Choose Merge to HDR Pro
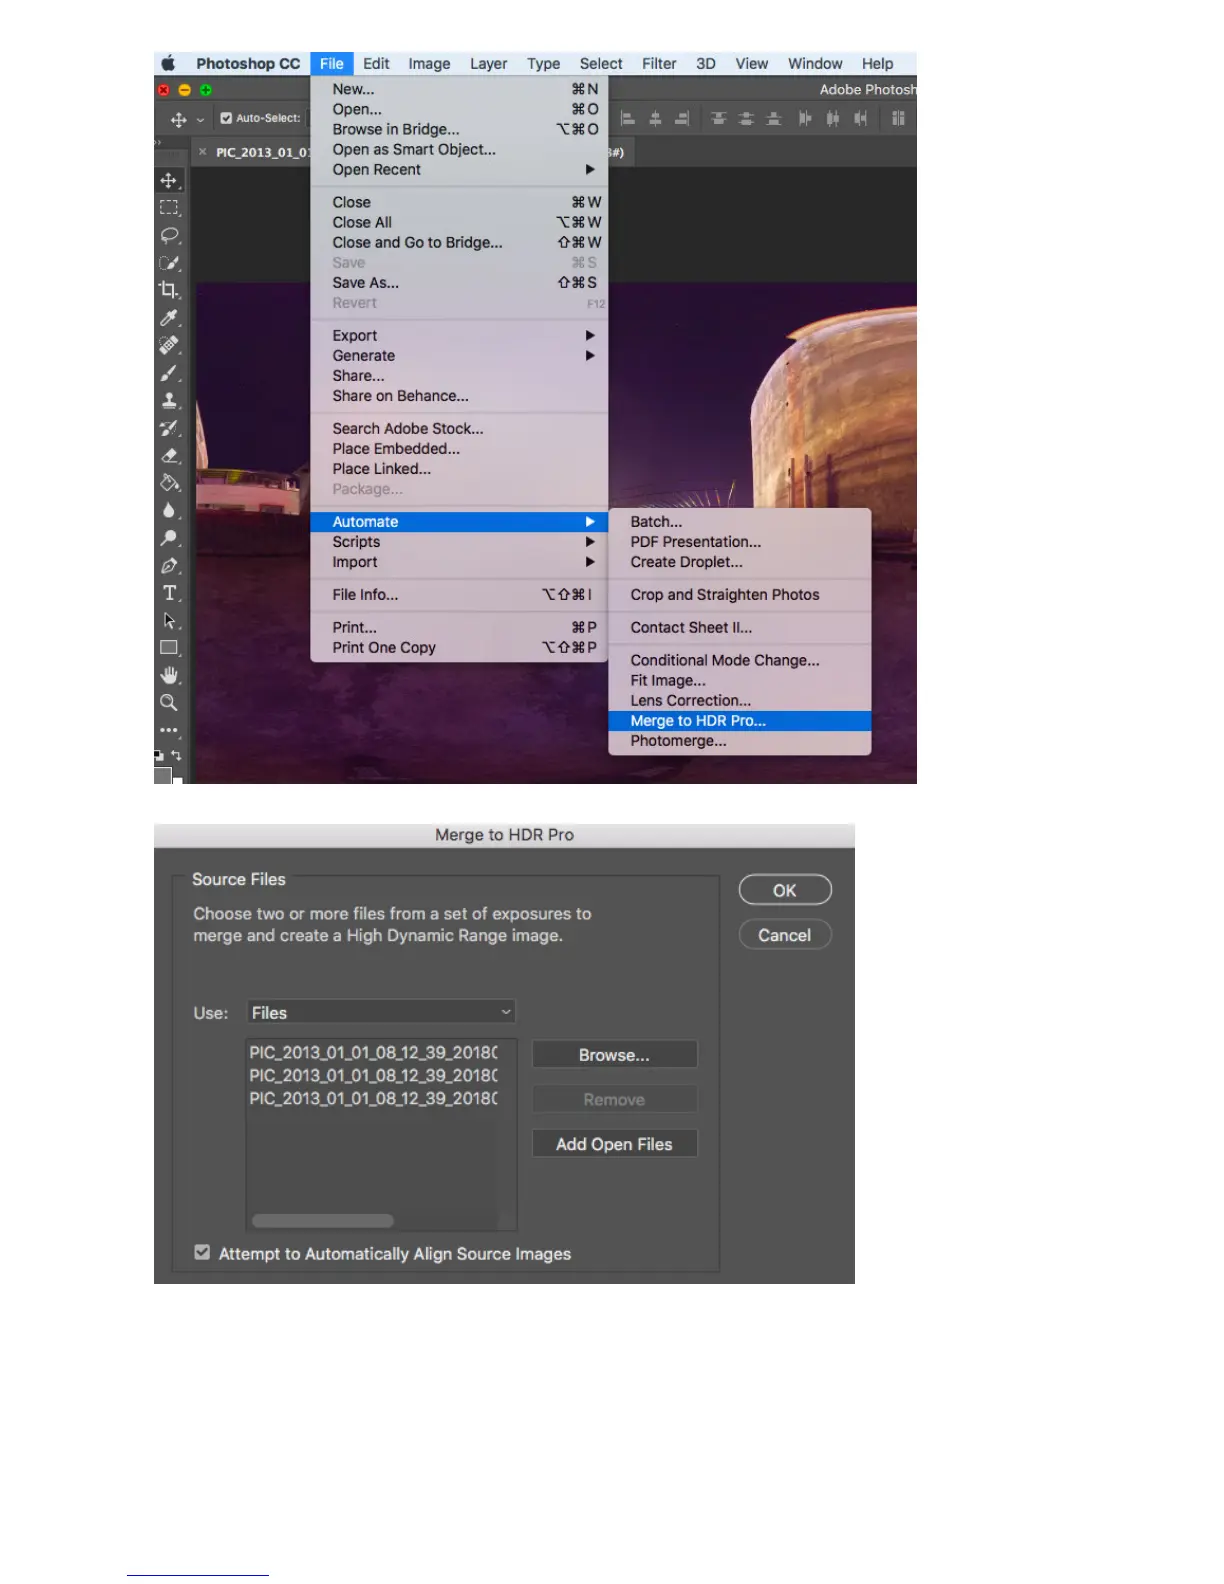The width and height of the screenshot is (1224, 1584). 740,720
